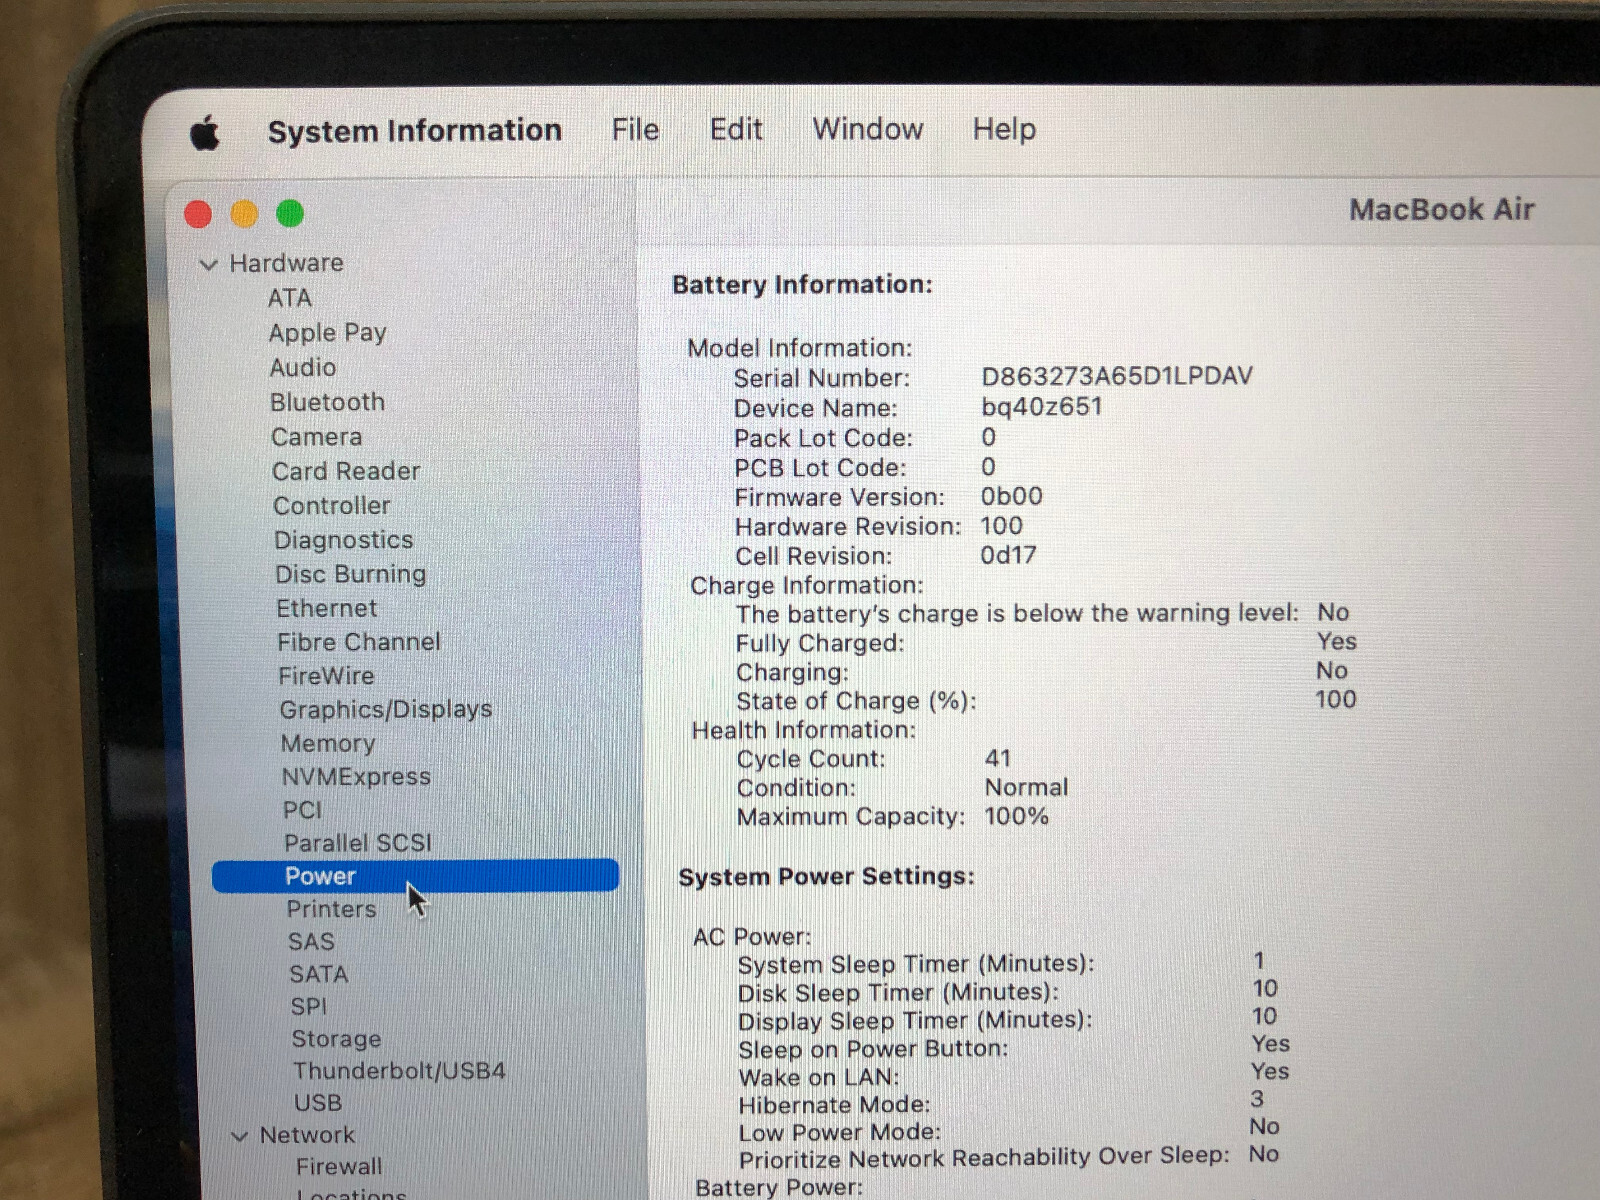Select Memory in the sidebar
1600x1200 pixels.
tap(328, 743)
